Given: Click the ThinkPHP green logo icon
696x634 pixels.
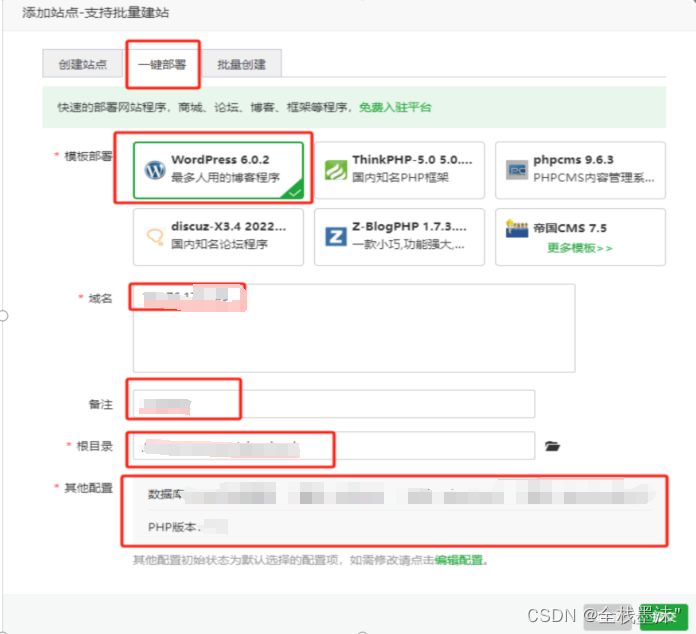Looking at the screenshot, I should (x=336, y=170).
